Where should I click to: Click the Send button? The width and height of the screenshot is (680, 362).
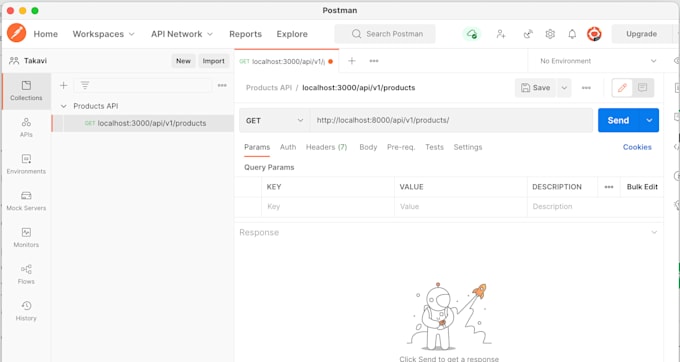[x=619, y=121]
